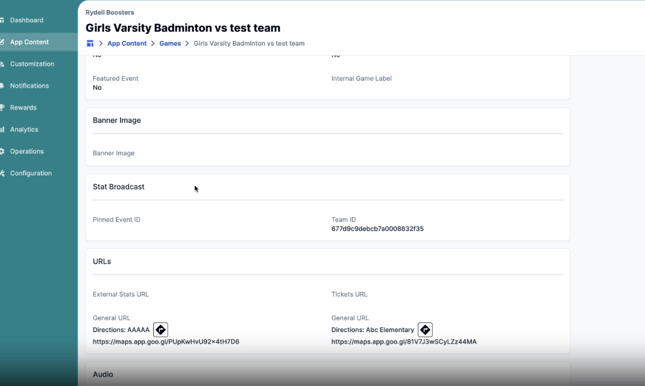Click the Configuration tools icon
Image resolution: width=645 pixels, height=386 pixels.
2,173
